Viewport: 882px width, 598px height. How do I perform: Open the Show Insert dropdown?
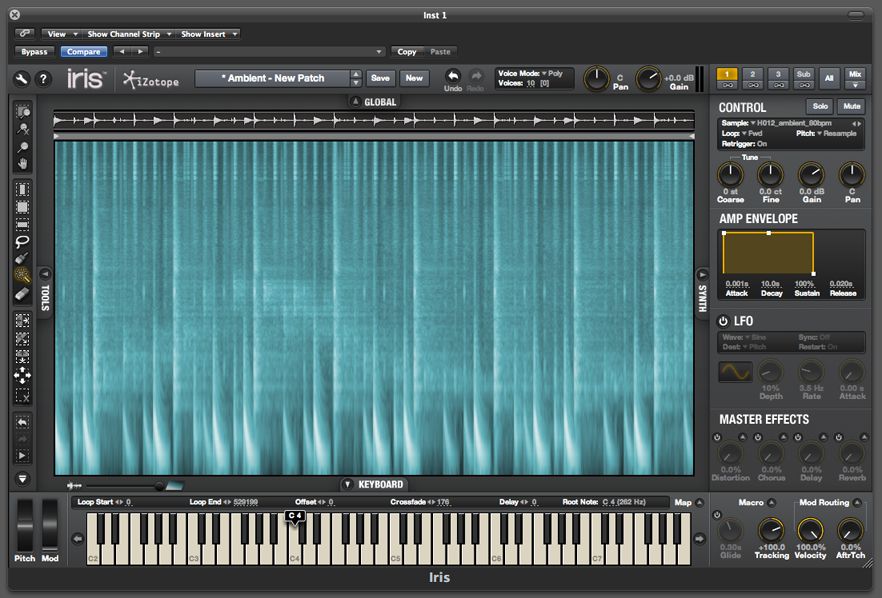tap(208, 34)
